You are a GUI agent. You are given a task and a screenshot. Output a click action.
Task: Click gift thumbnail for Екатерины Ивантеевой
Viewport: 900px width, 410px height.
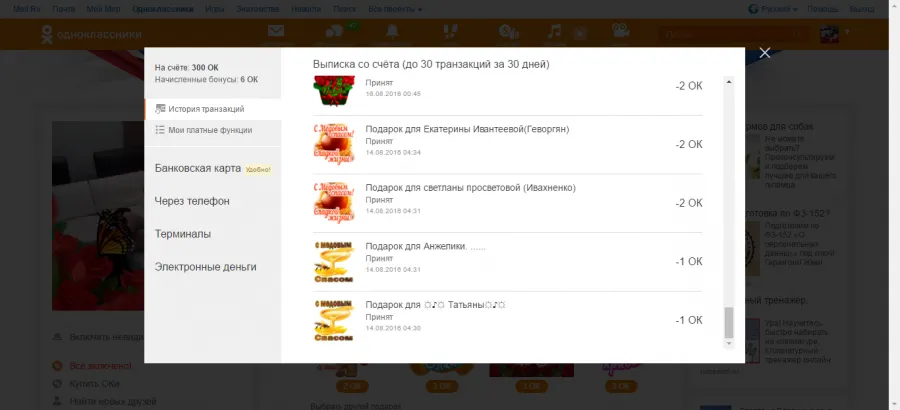pyautogui.click(x=333, y=144)
